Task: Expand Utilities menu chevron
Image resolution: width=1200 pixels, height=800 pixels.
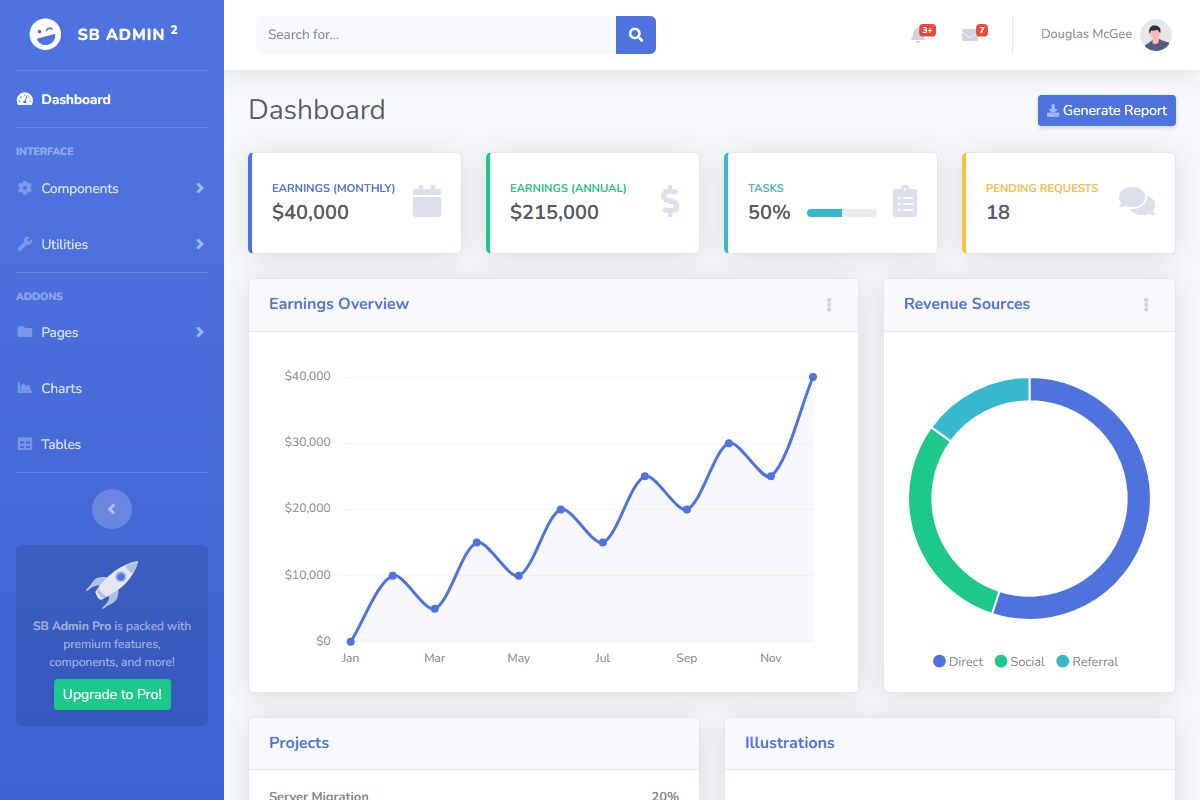Action: pyautogui.click(x=200, y=244)
